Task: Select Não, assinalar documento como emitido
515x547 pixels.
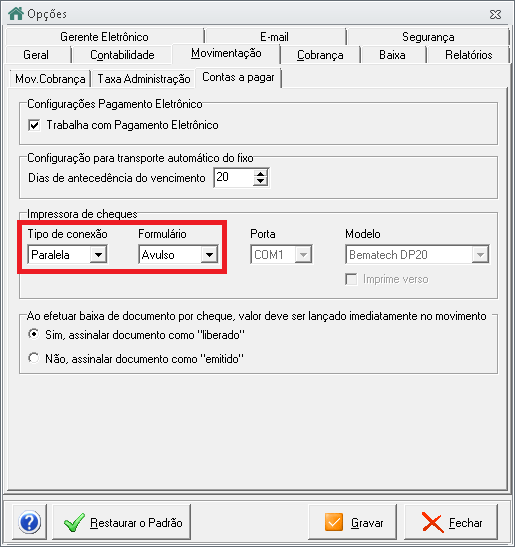Action: (34, 358)
